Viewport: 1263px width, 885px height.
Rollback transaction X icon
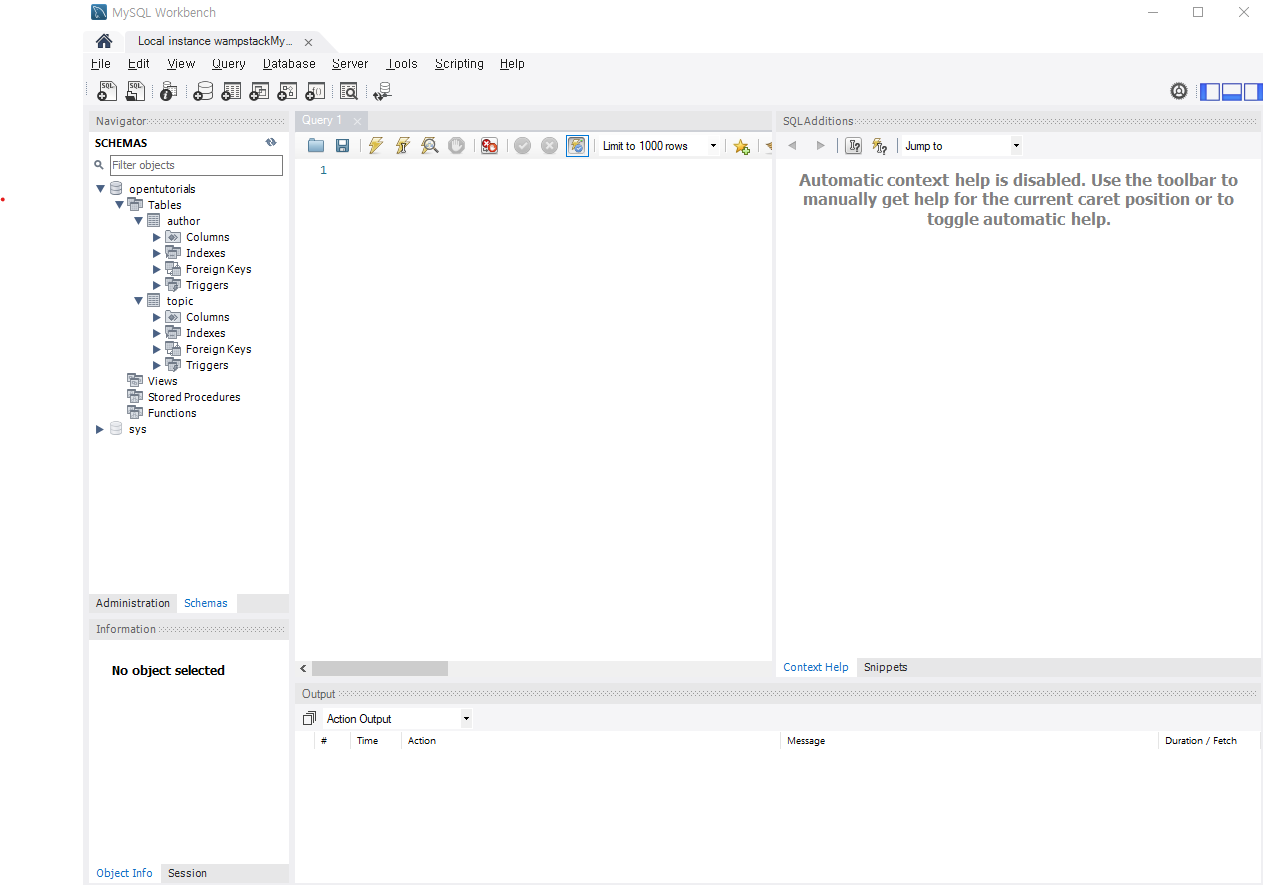549,146
